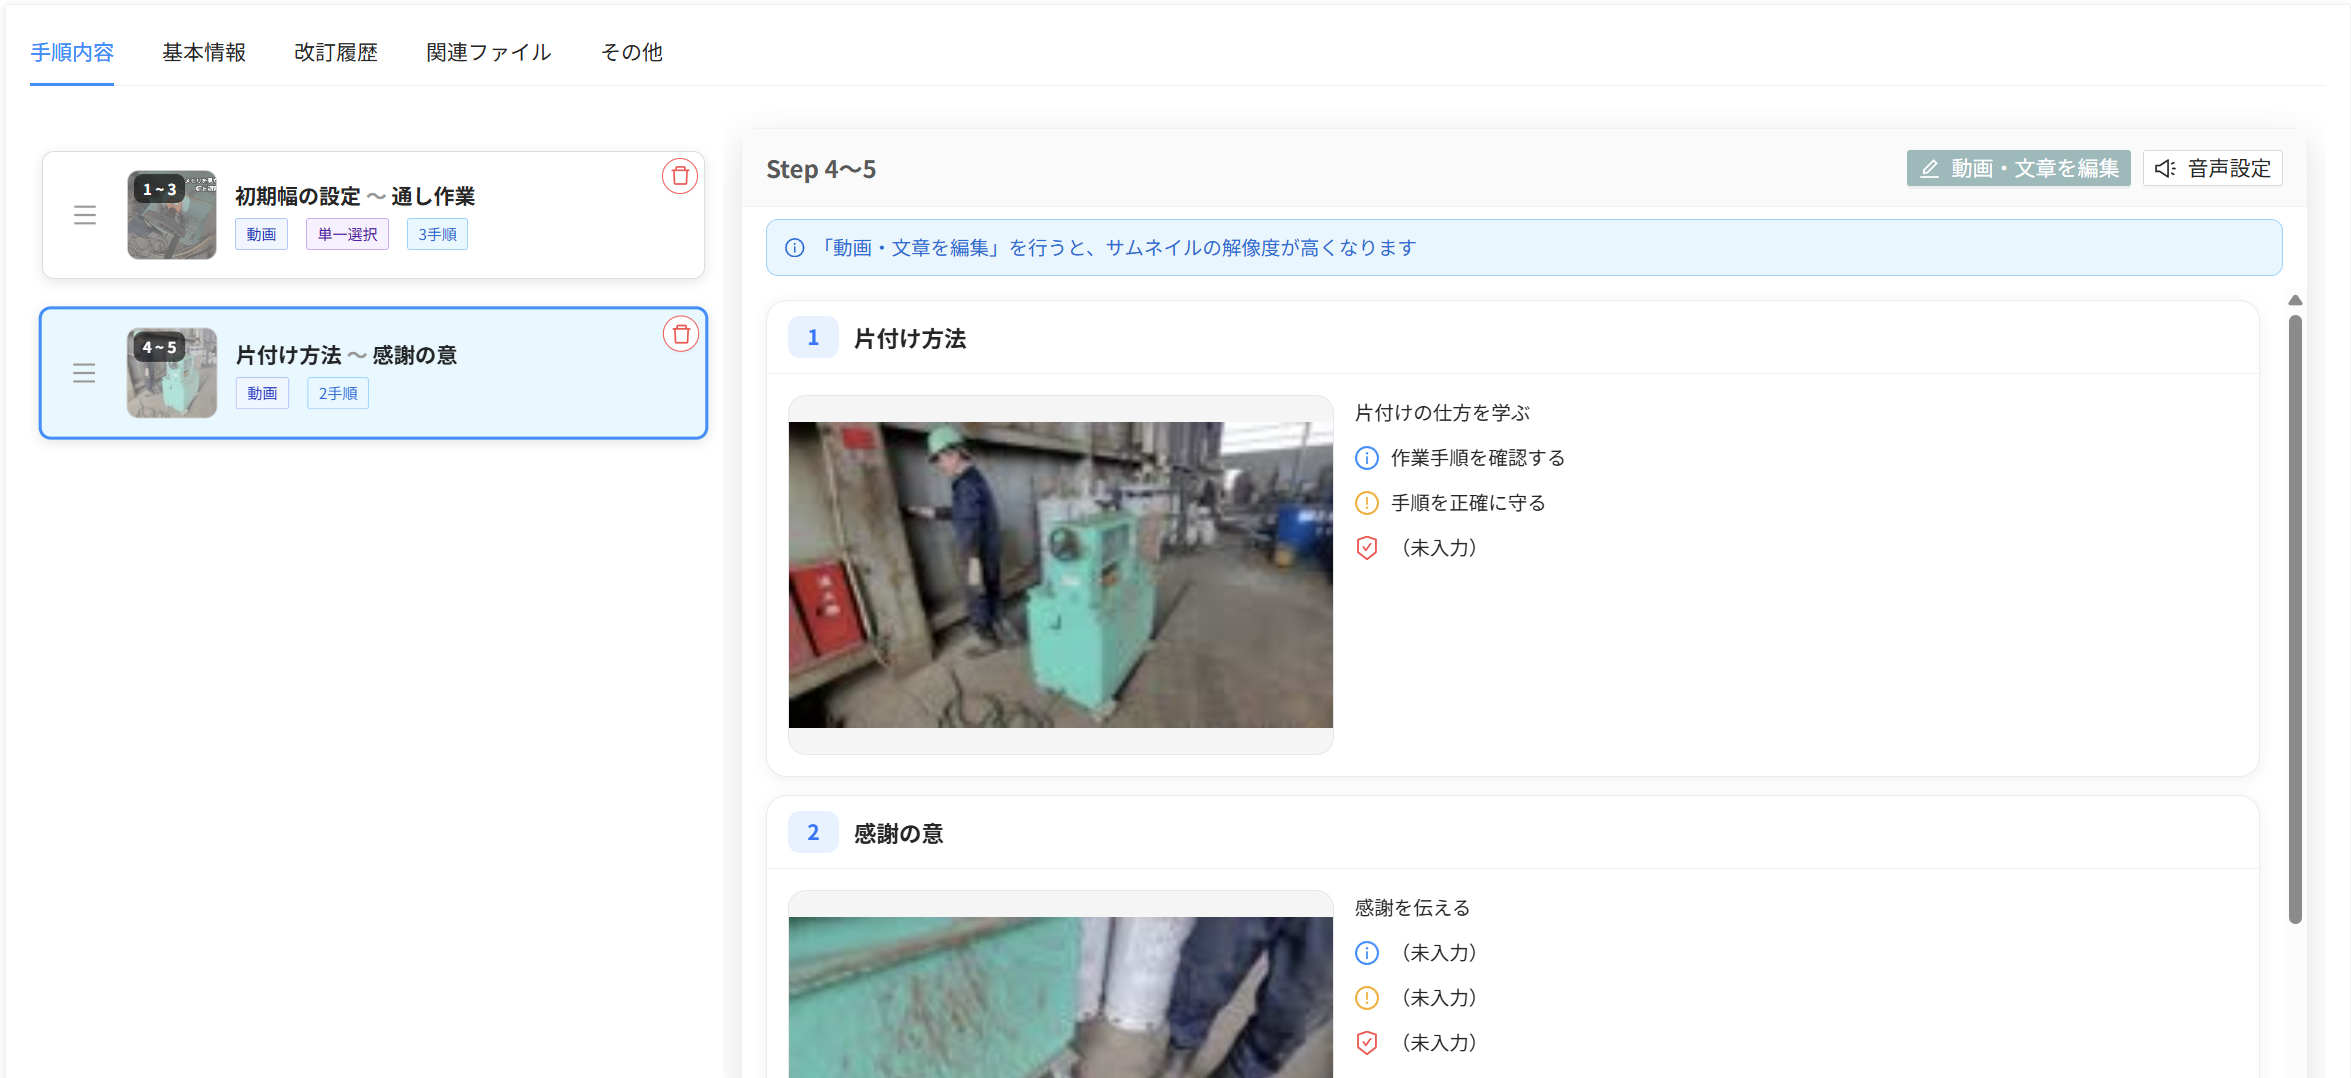This screenshot has height=1078, width=2351.
Task: Click orange warning icon beside 手順を正確に守る
Action: click(1366, 503)
